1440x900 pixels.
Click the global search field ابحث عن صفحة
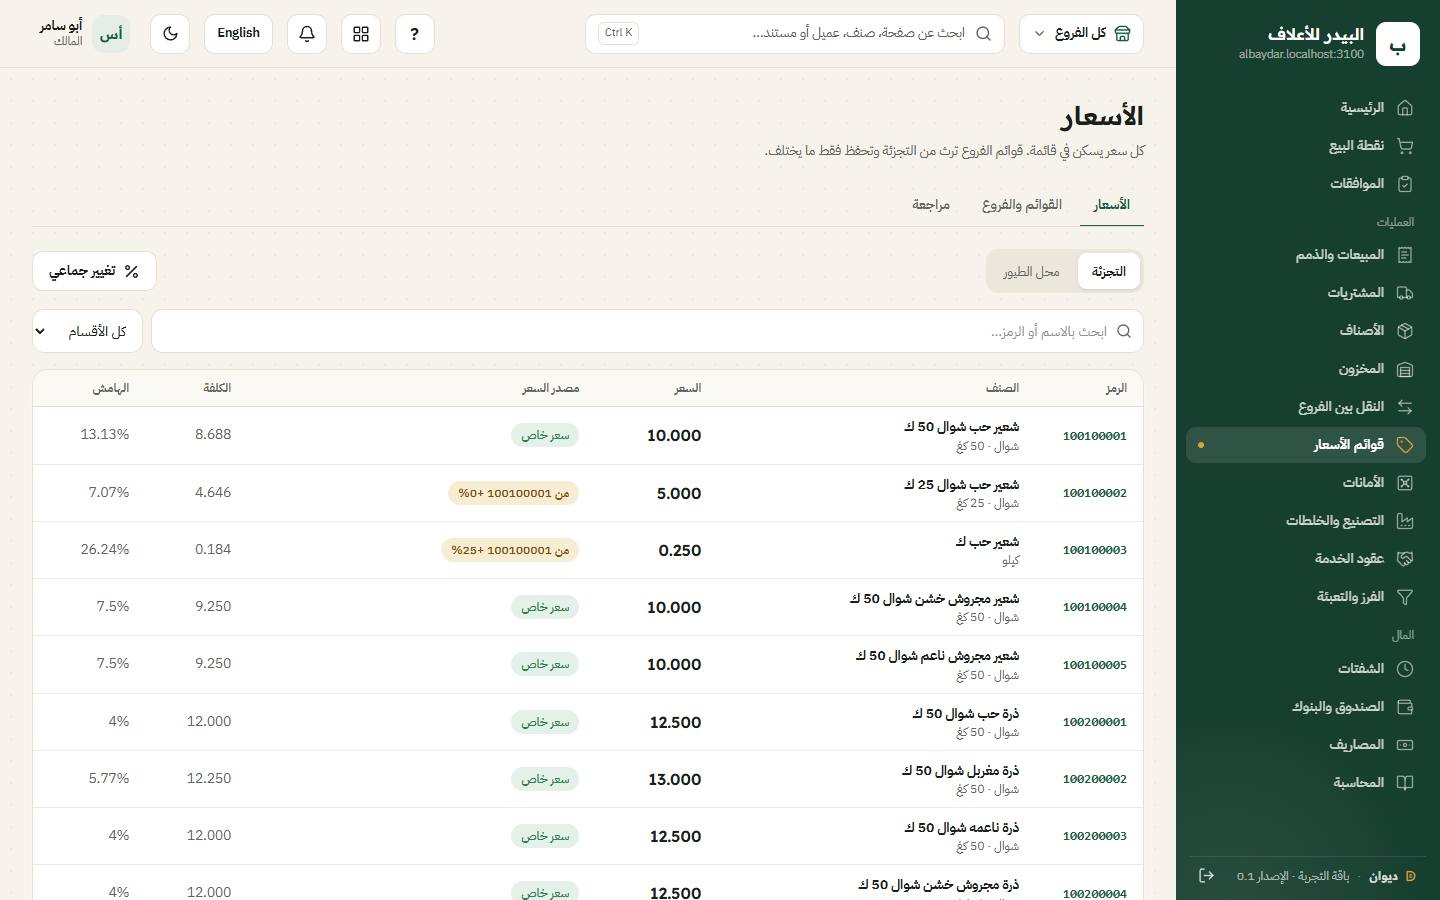click(795, 34)
